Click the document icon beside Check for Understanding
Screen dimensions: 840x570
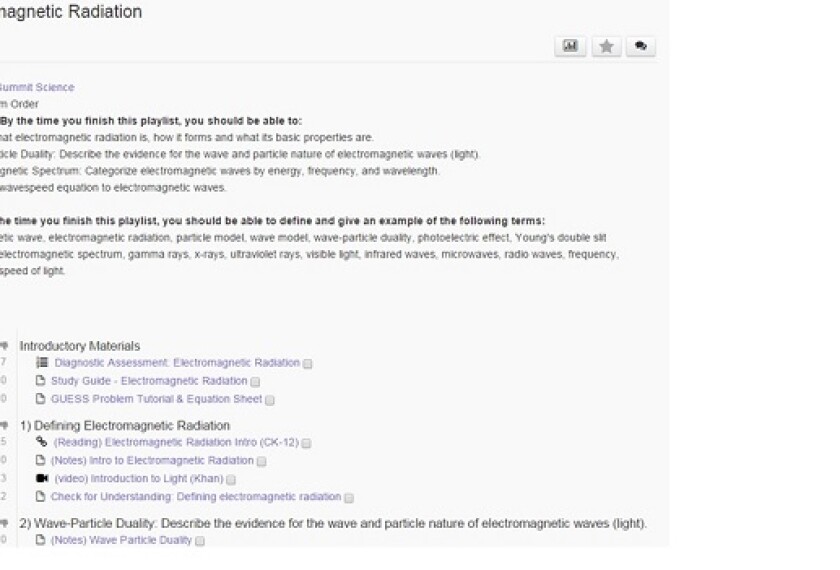coord(41,496)
